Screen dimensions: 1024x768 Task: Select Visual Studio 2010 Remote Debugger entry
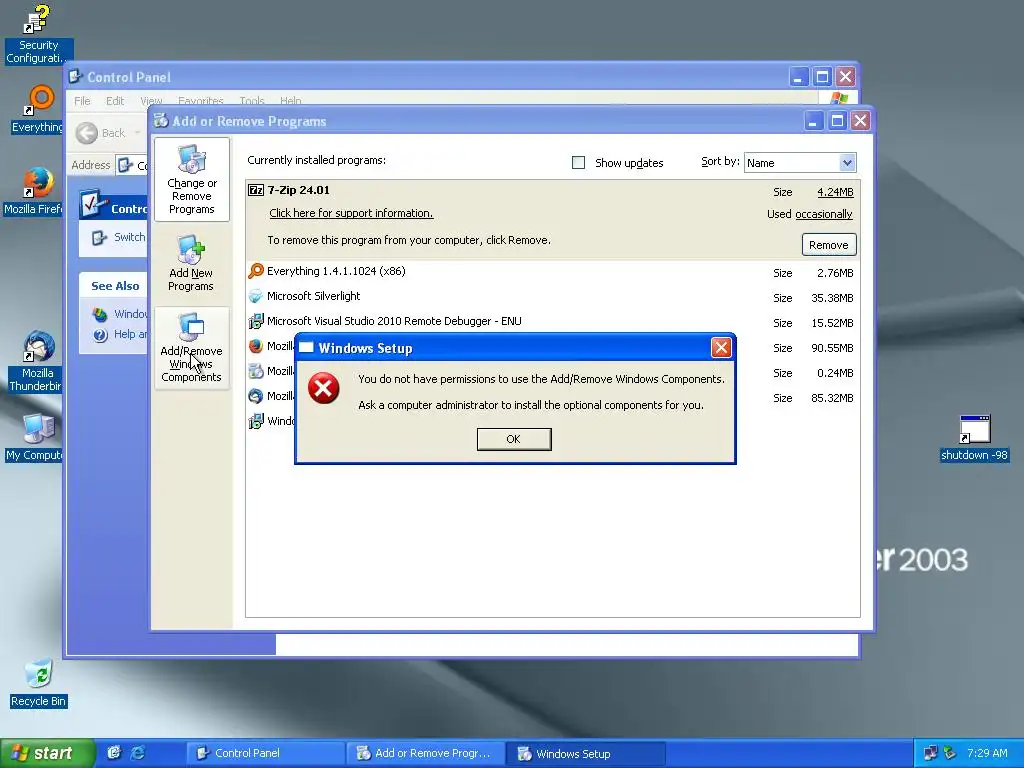pos(552,321)
